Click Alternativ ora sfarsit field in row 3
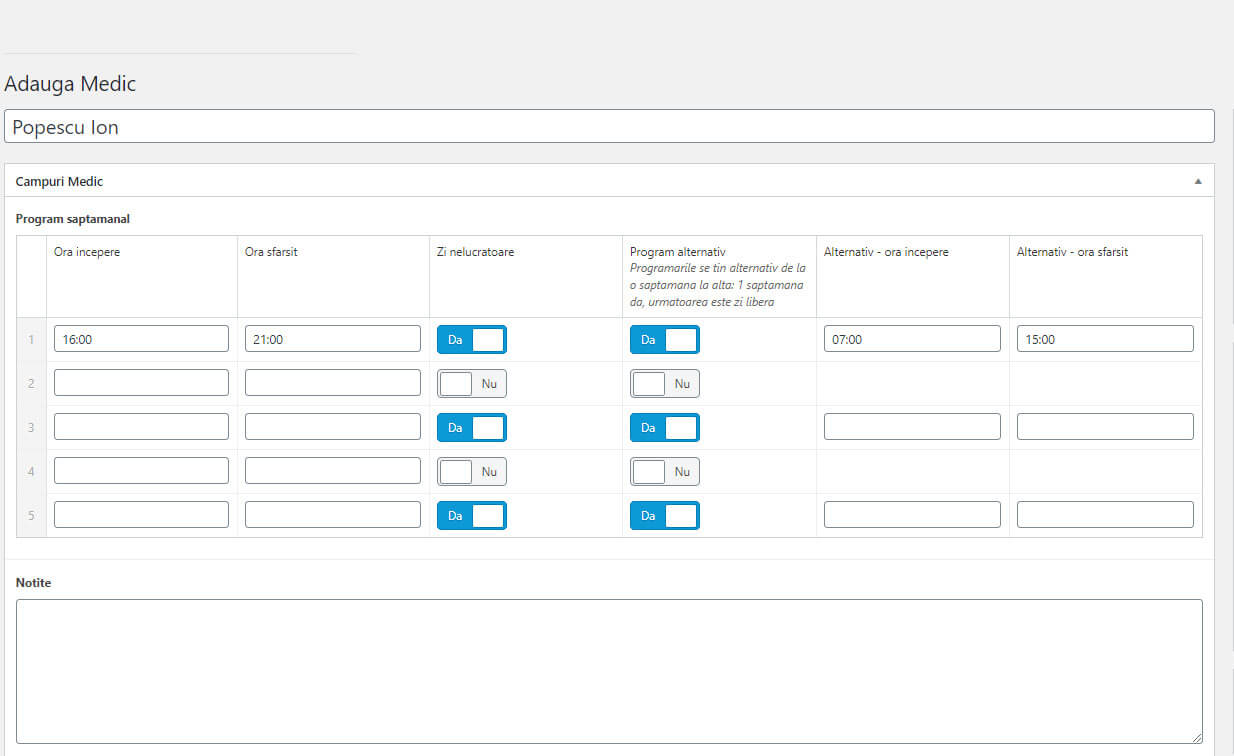This screenshot has height=756, width=1234. (x=1104, y=427)
